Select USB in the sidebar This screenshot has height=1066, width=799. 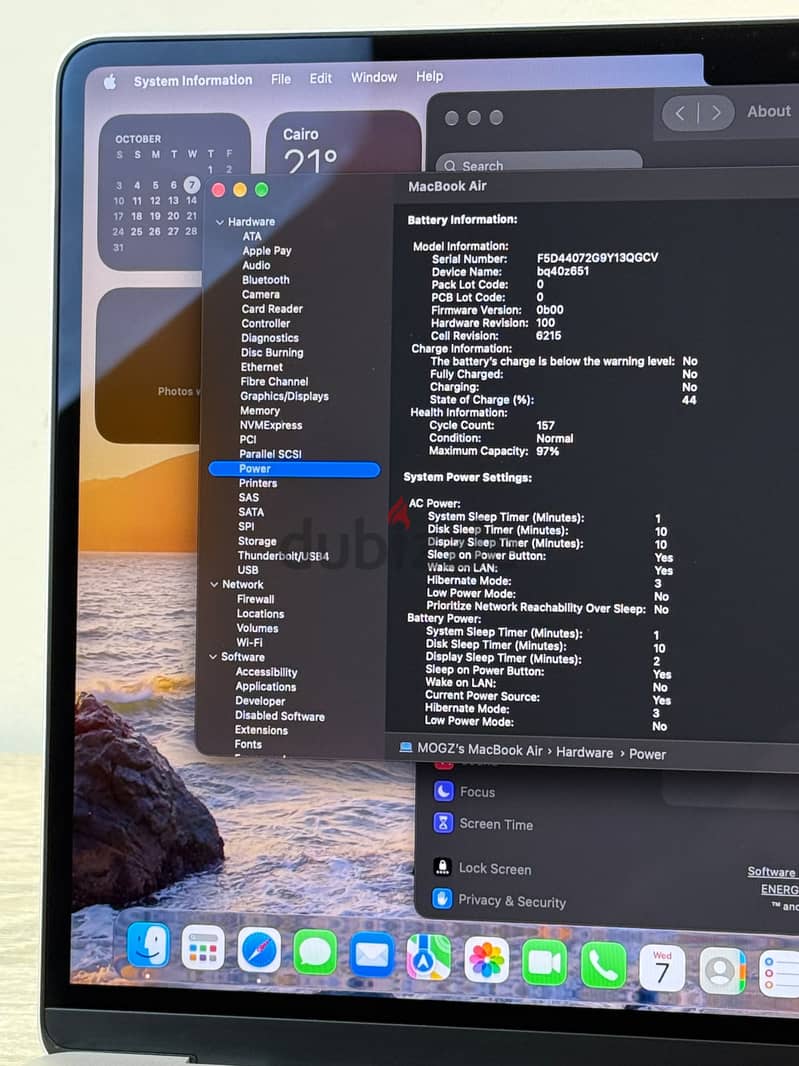[248, 570]
